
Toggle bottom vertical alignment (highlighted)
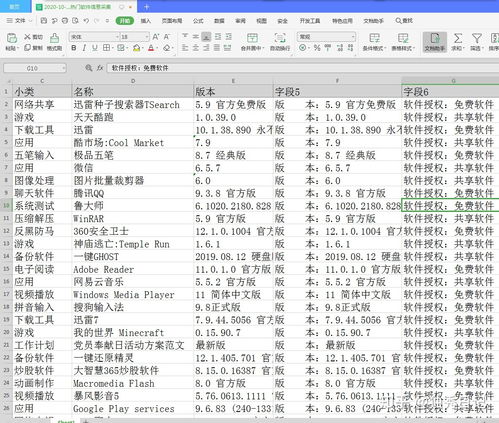click(206, 36)
